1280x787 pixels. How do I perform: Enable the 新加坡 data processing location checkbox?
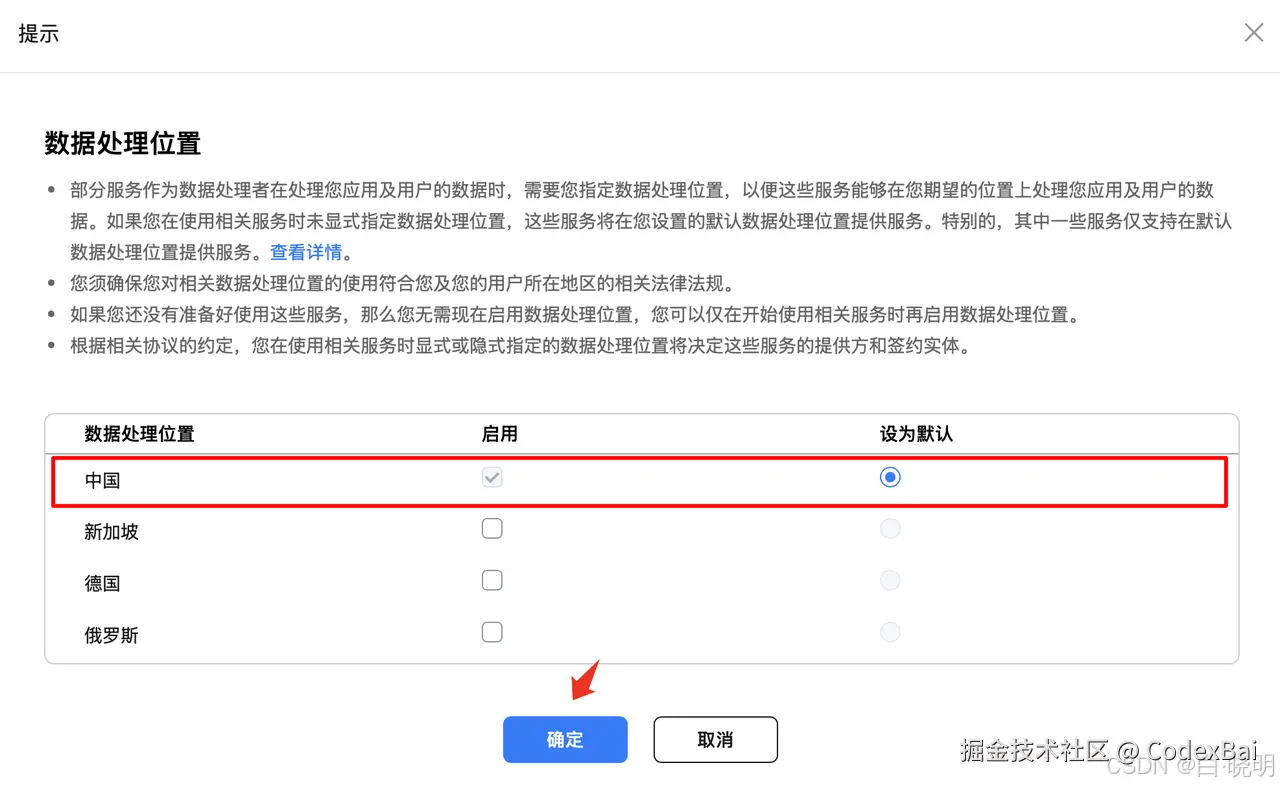tap(492, 528)
